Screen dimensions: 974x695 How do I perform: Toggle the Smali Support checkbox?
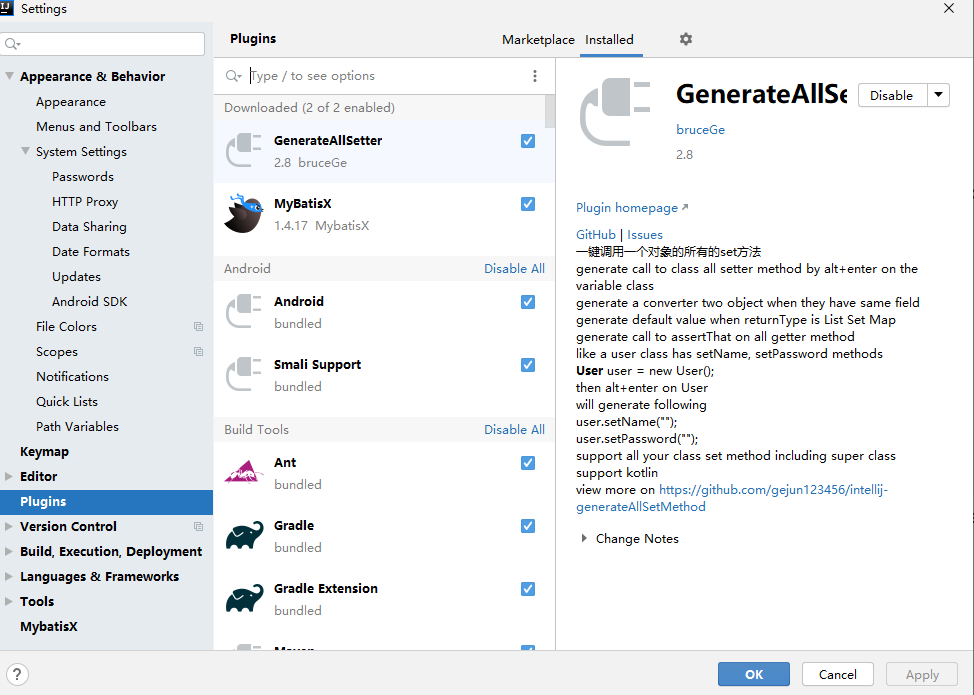528,365
